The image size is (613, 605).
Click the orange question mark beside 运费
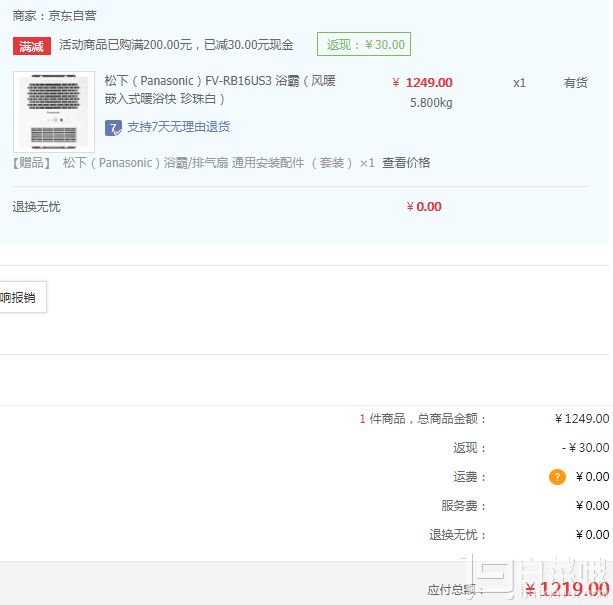[557, 477]
